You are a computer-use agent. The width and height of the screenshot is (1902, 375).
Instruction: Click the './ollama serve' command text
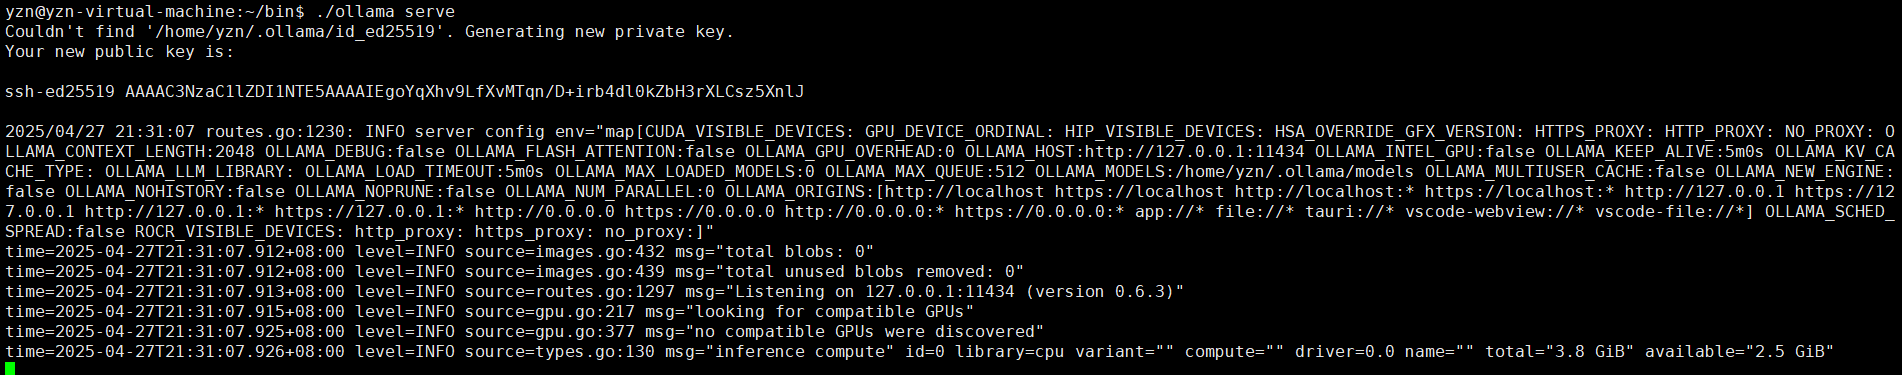(x=385, y=12)
